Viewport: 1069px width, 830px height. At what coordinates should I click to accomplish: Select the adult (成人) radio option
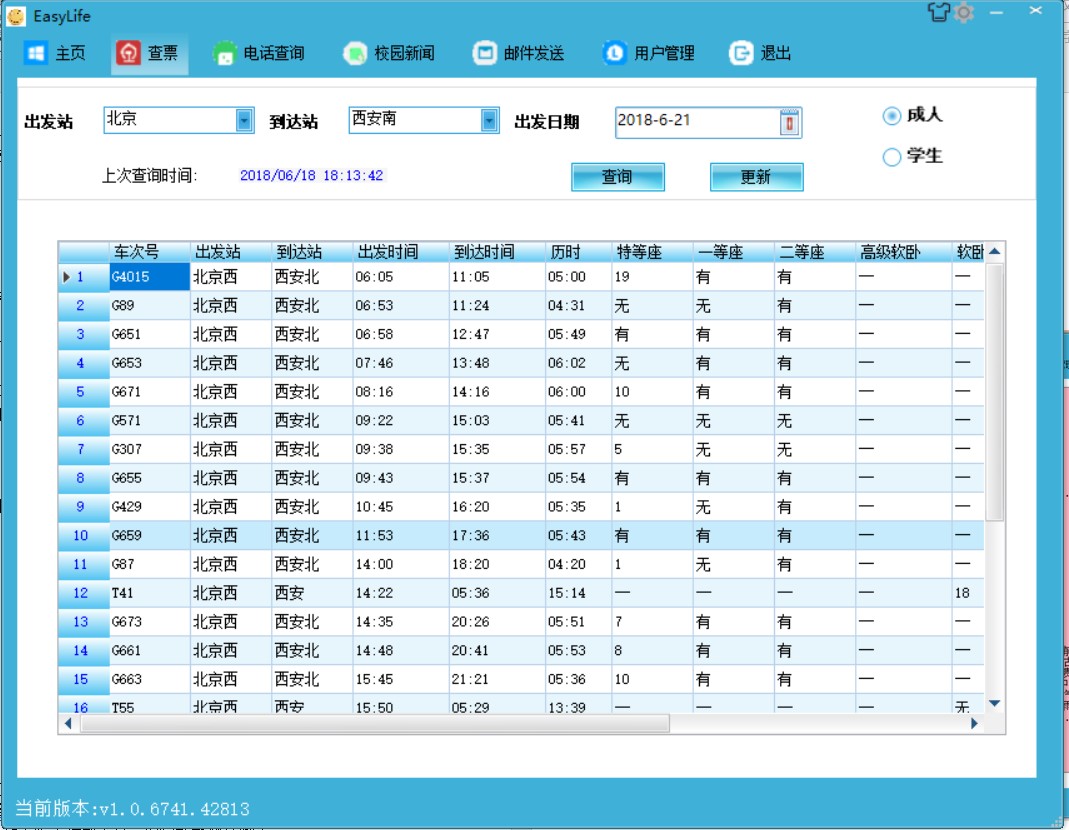pos(891,117)
